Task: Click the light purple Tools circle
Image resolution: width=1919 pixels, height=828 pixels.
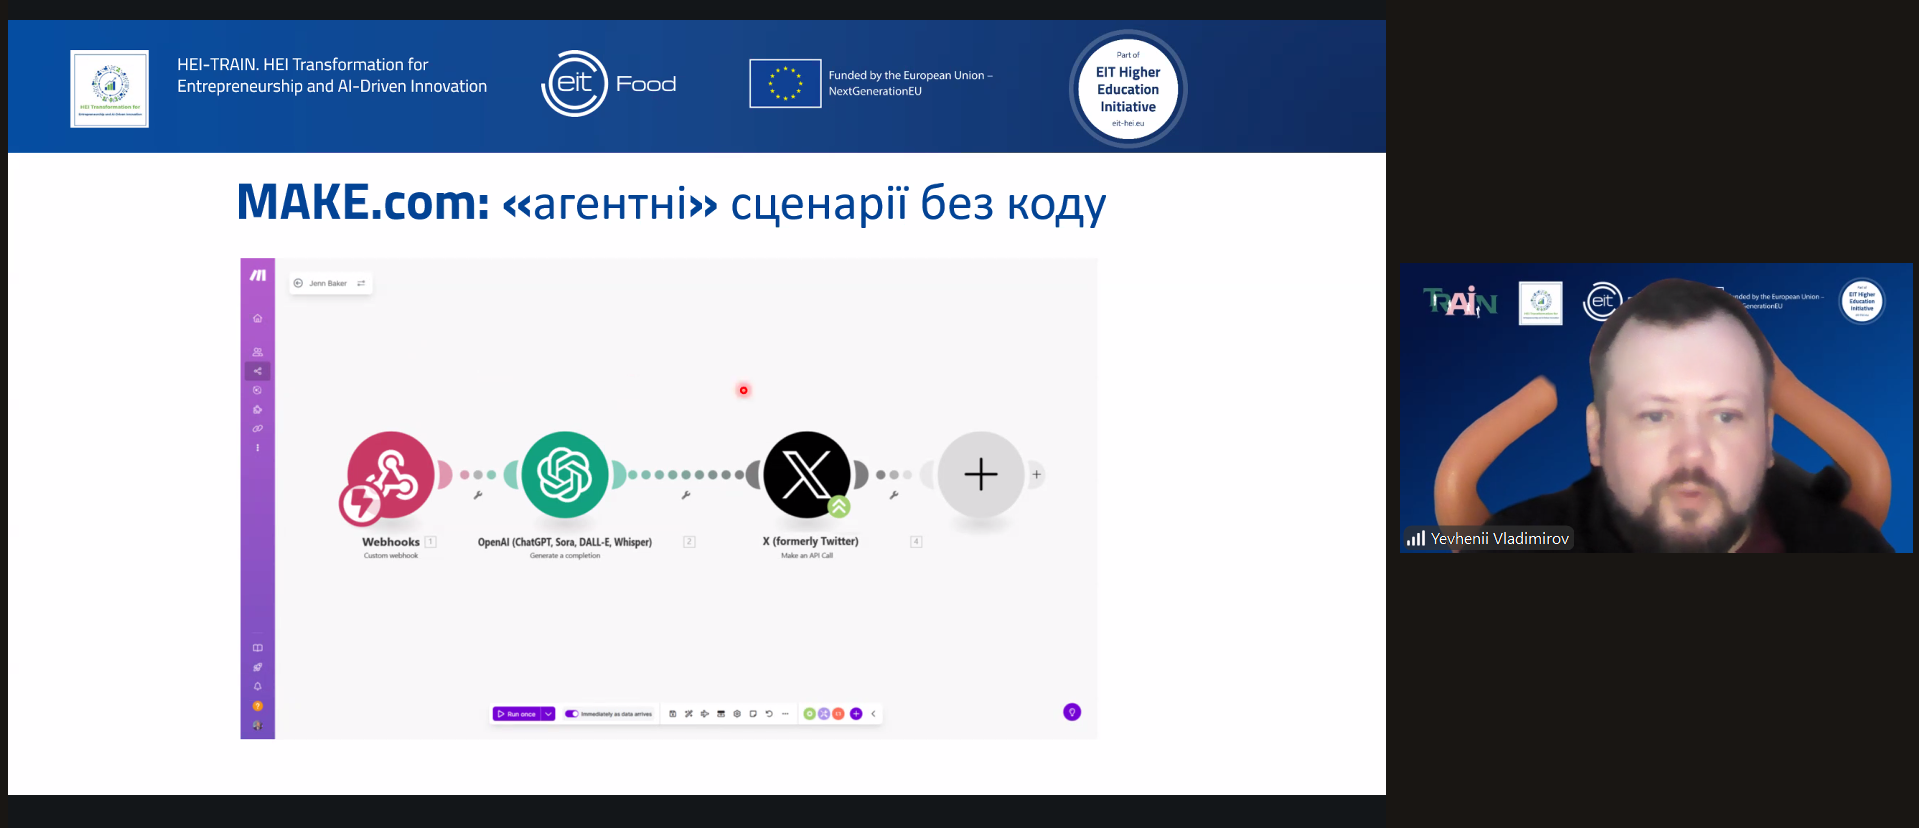Action: pos(824,714)
